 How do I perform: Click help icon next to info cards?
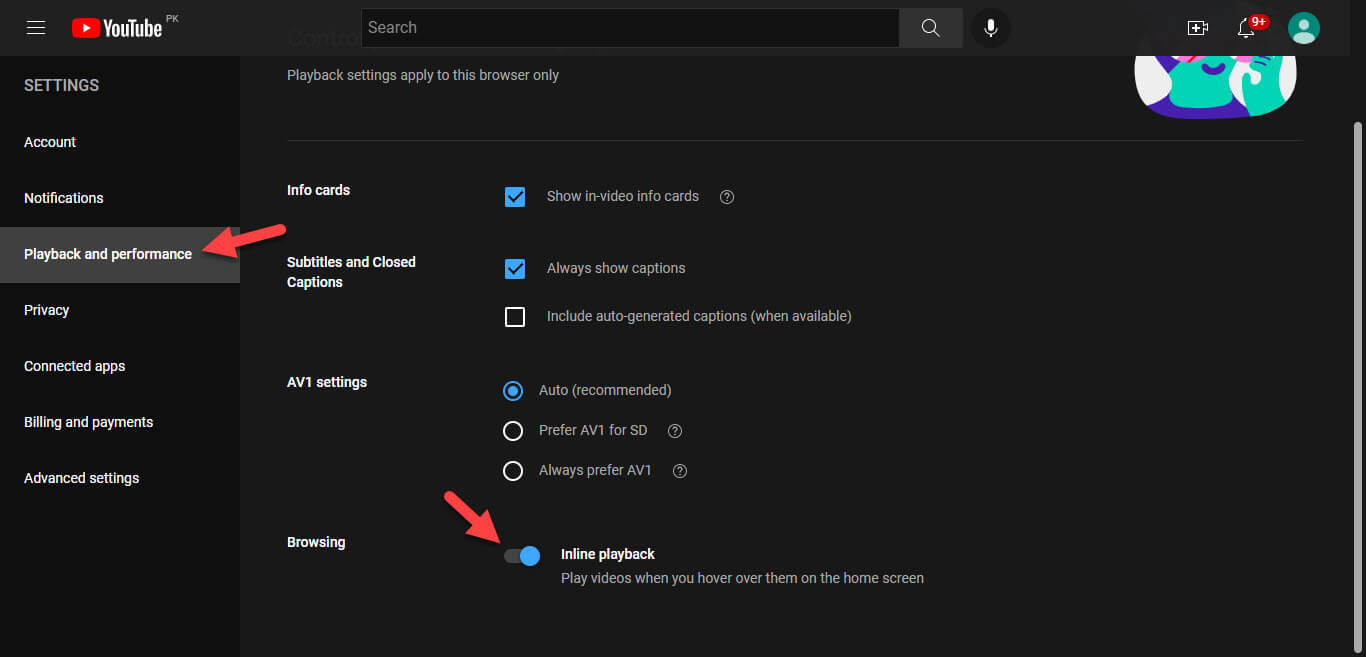pos(727,197)
